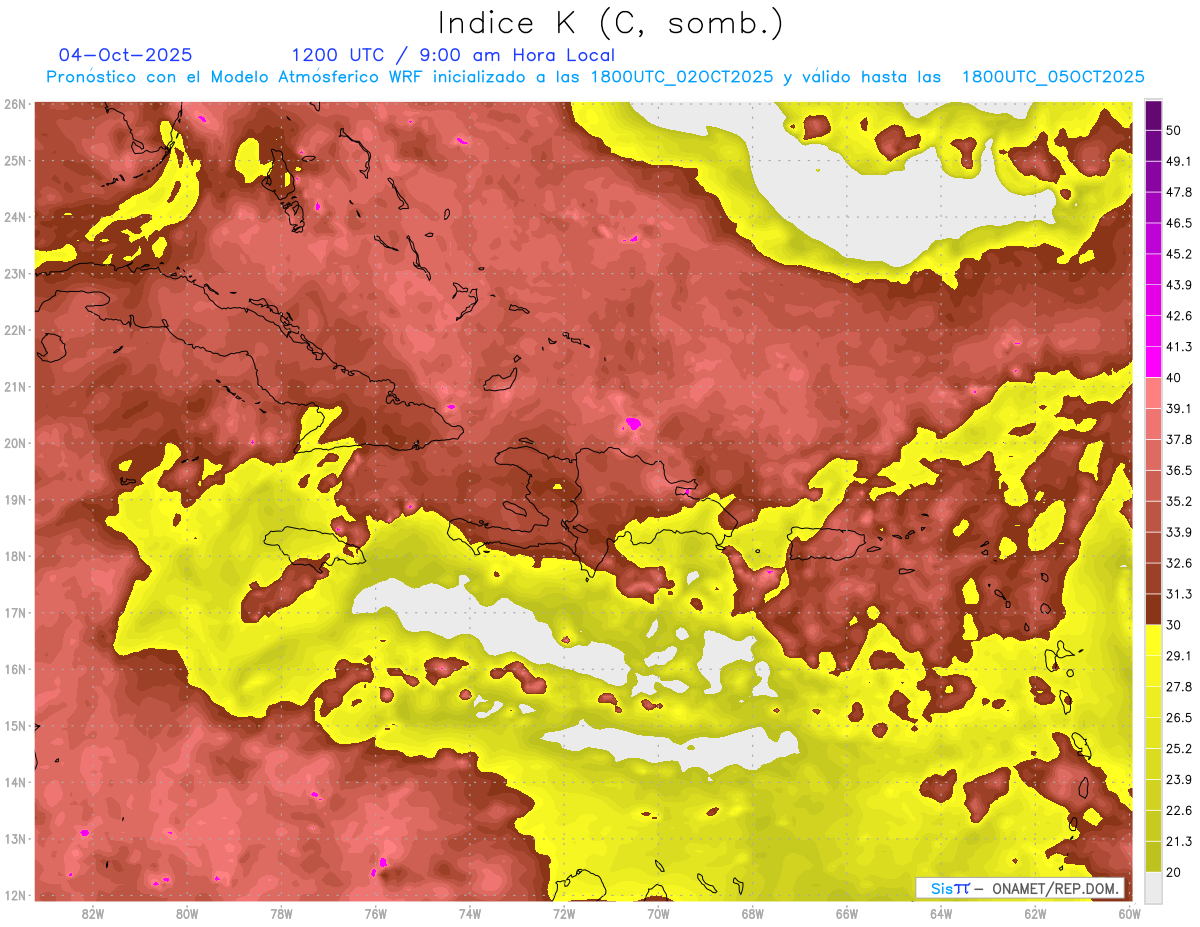Image resolution: width=1200 pixels, height=927 pixels.
Task: Click the colorbar value "45.2"
Action: point(1179,254)
